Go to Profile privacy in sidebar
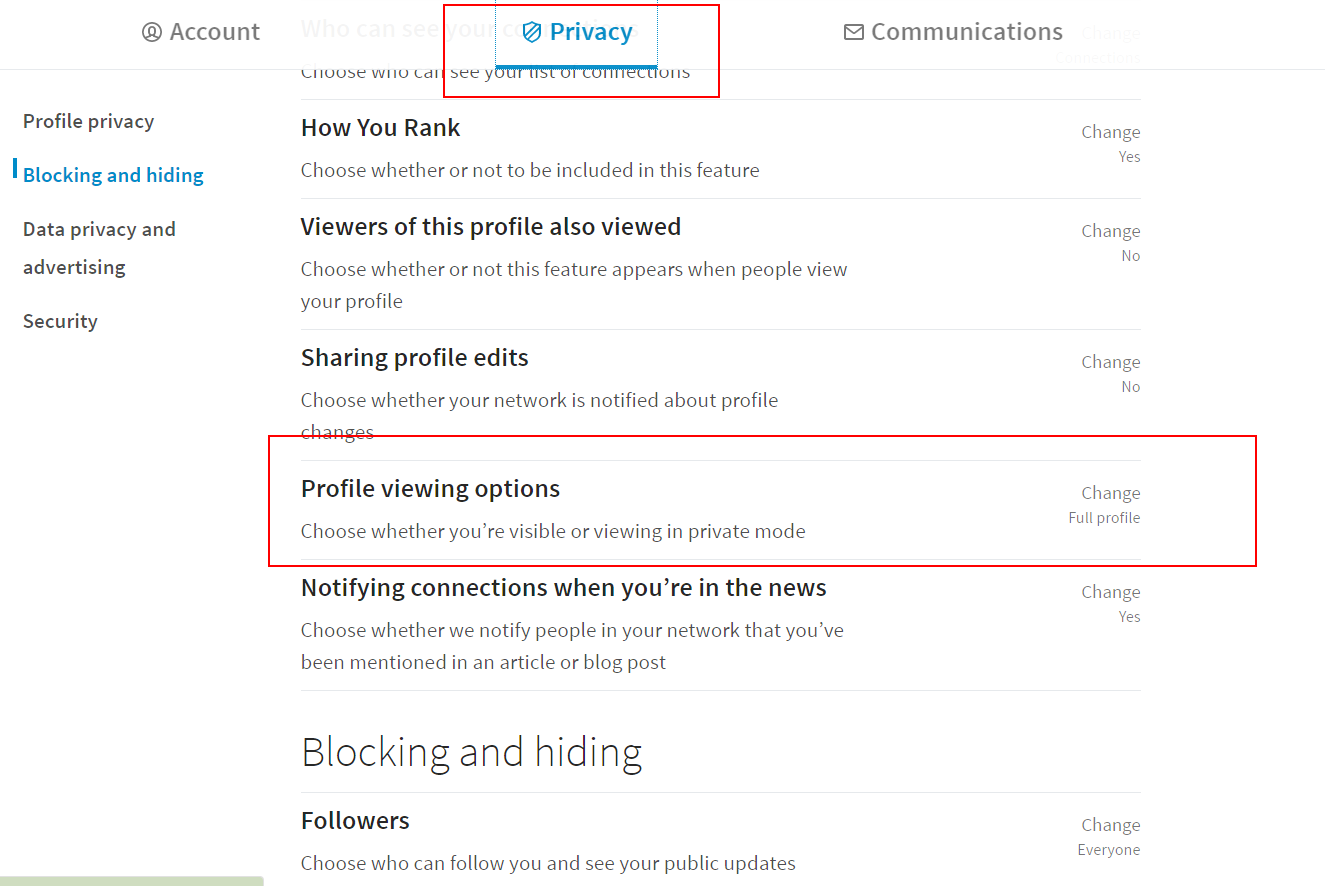The image size is (1325, 886). pos(88,121)
